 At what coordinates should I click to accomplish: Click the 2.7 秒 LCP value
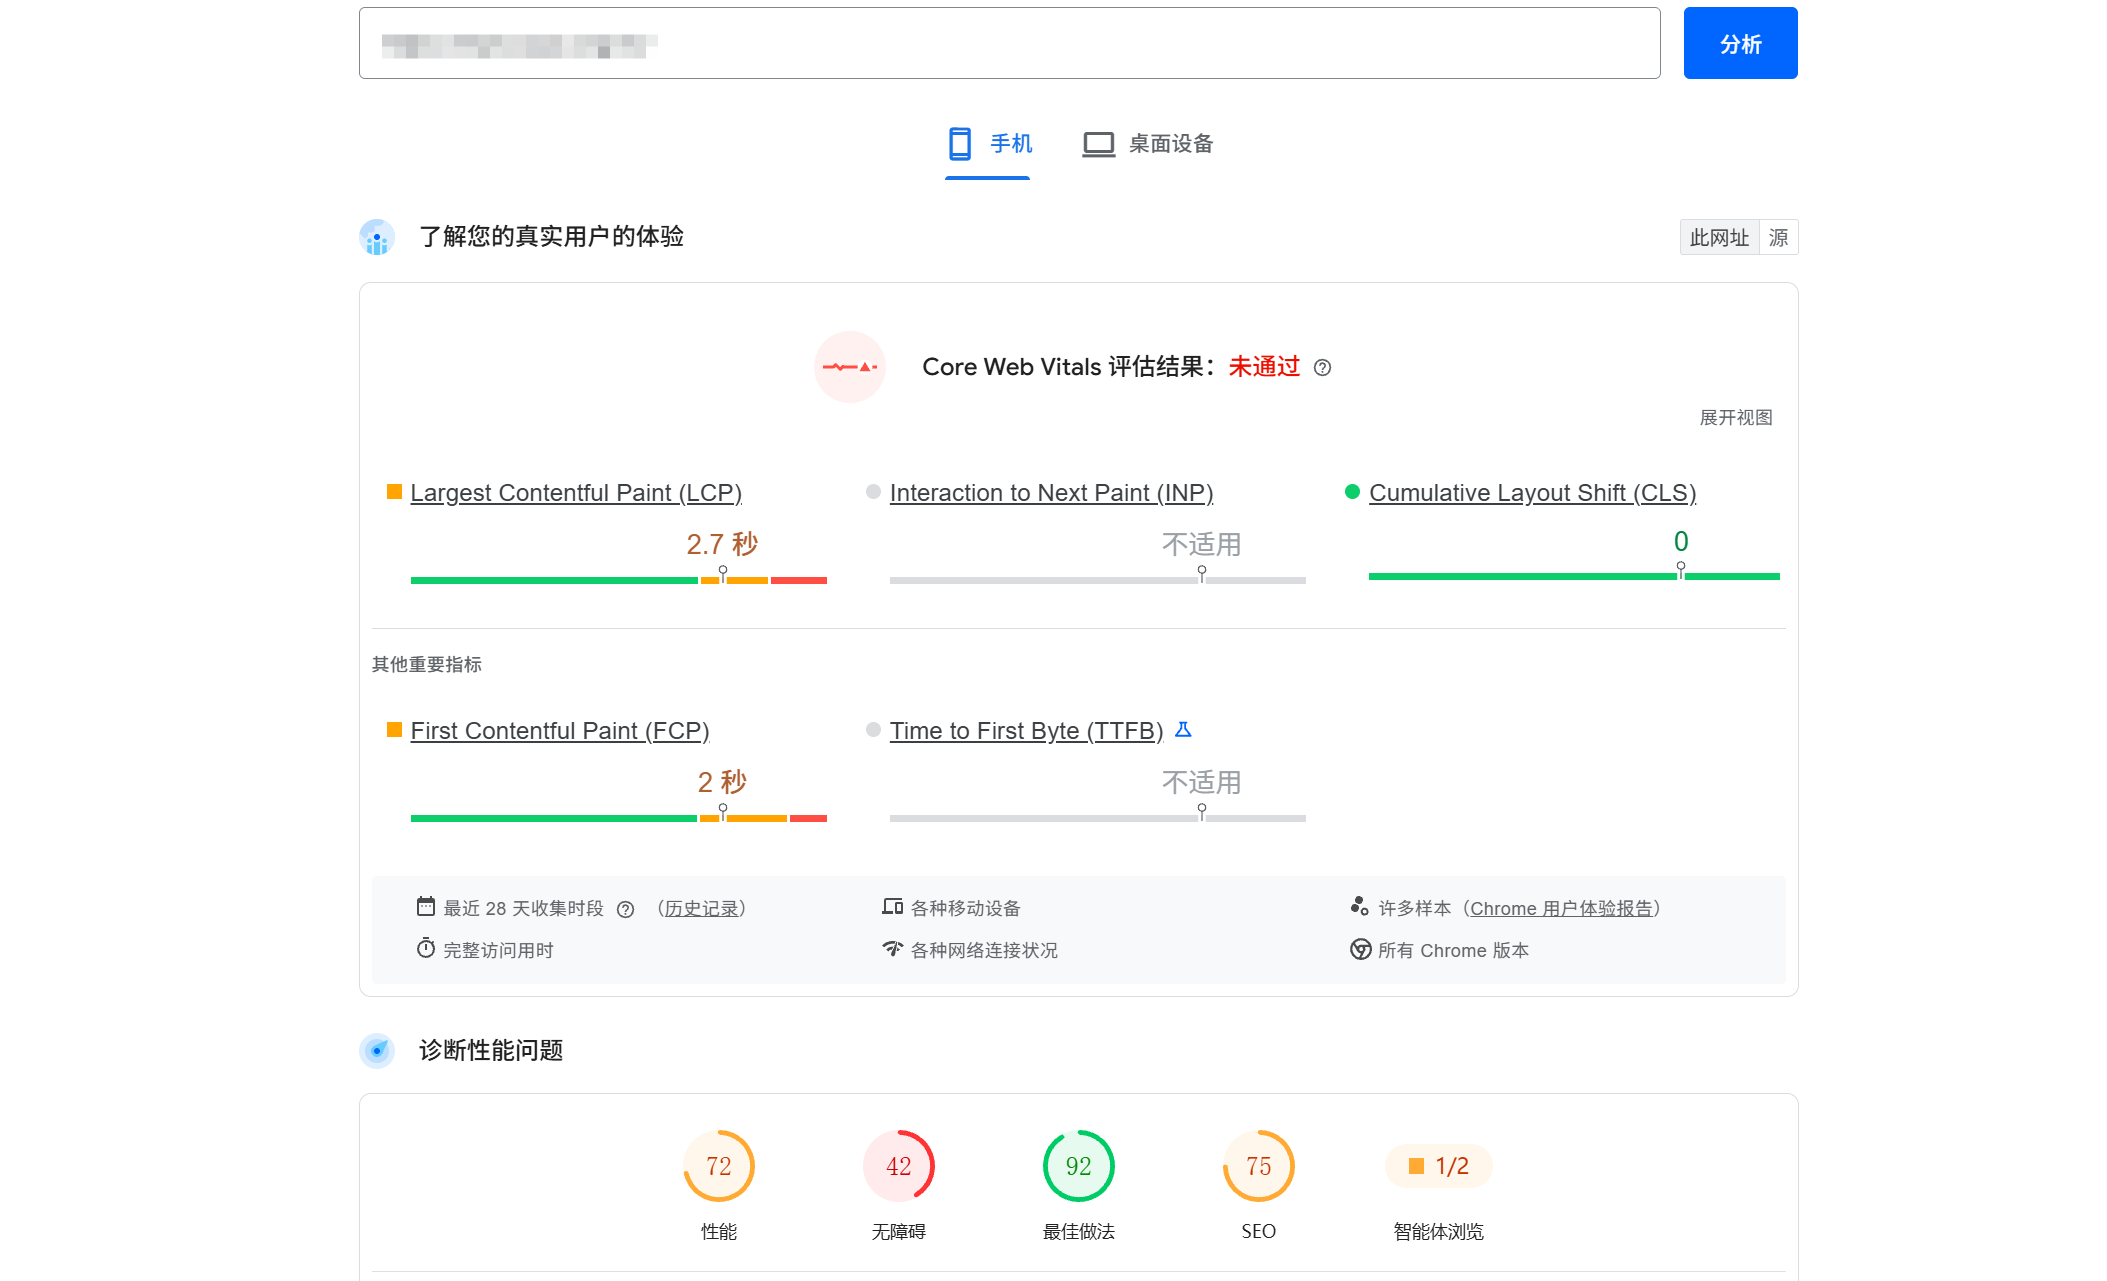(x=722, y=544)
